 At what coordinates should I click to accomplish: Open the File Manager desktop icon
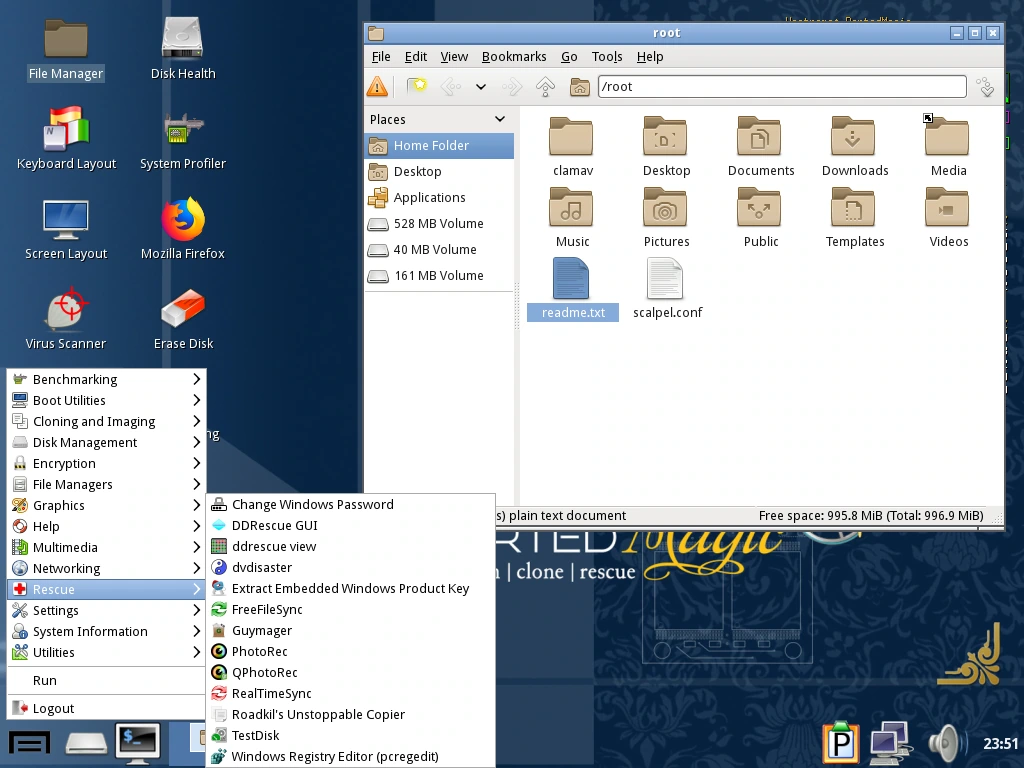(x=65, y=50)
